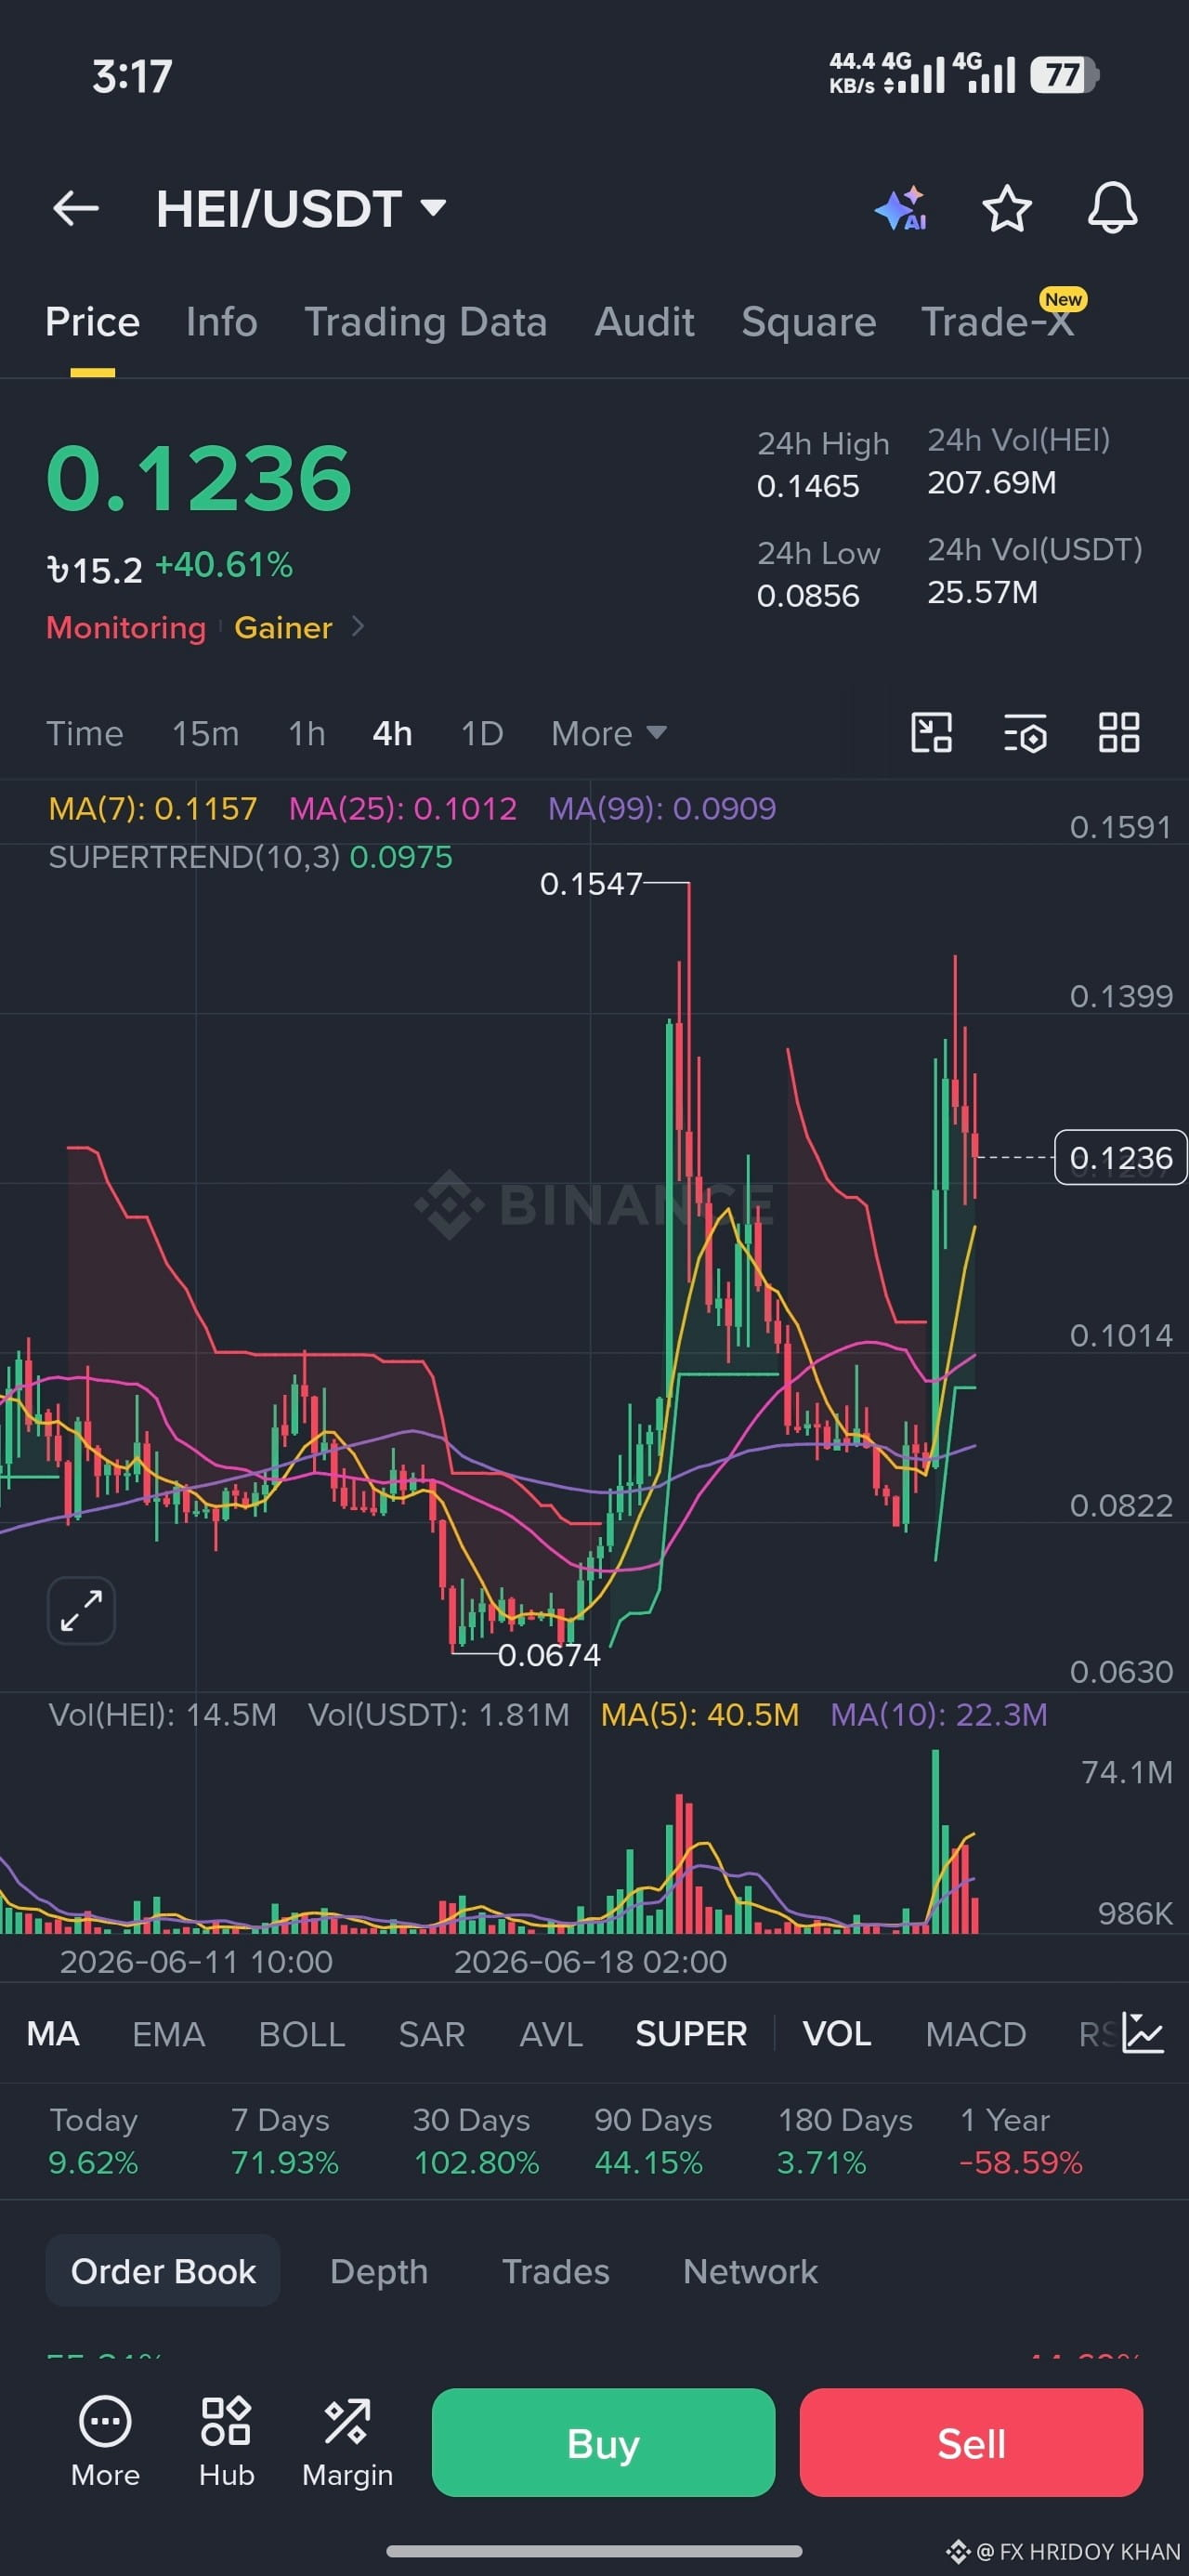
Task: Open the Monitoring tag
Action: 126,627
